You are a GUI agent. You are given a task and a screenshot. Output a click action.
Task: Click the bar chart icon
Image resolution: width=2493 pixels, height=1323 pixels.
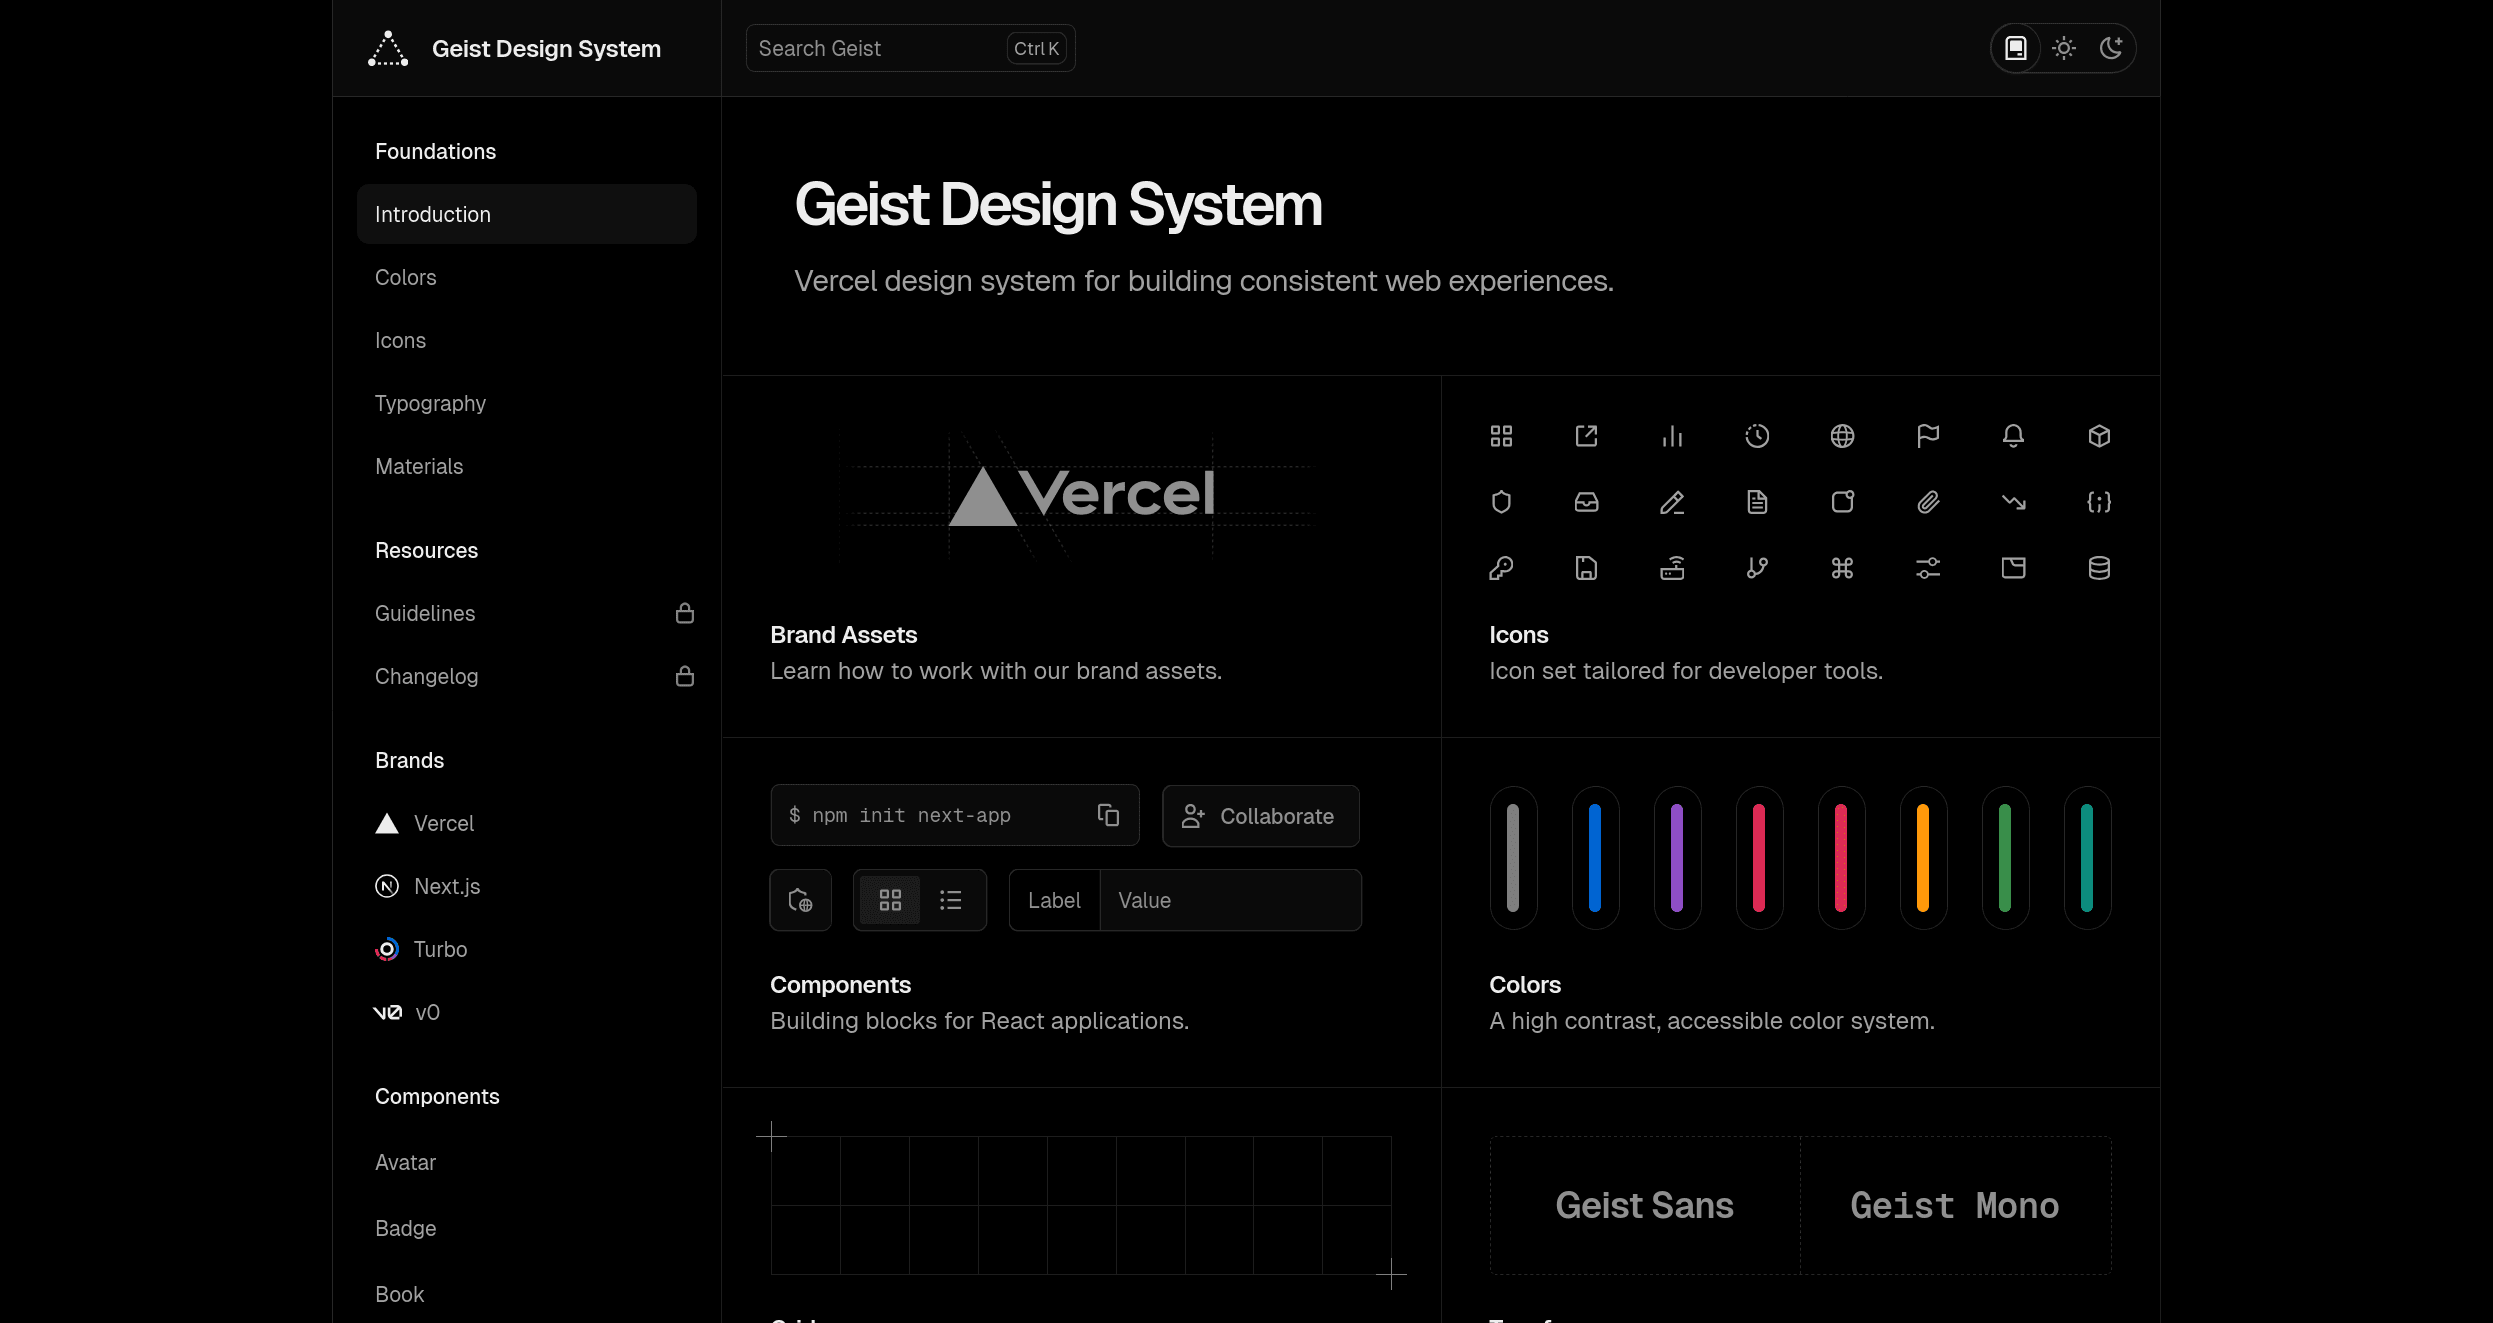click(1672, 436)
